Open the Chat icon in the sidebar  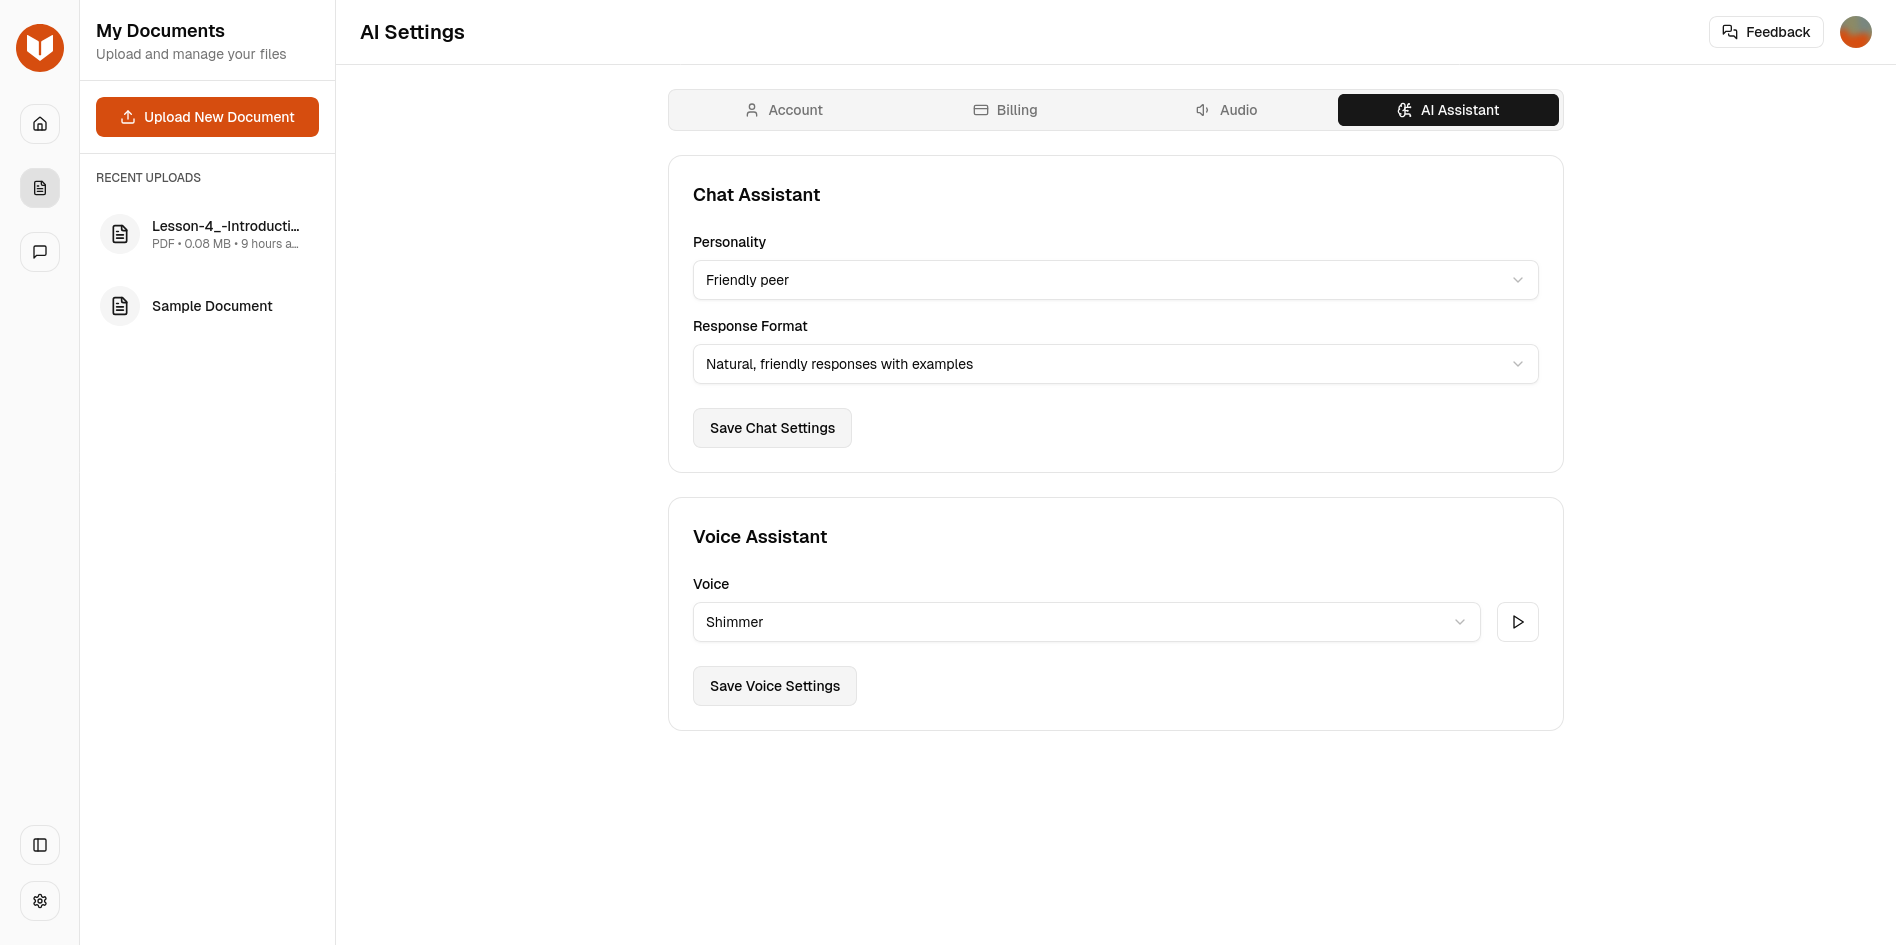(x=39, y=252)
